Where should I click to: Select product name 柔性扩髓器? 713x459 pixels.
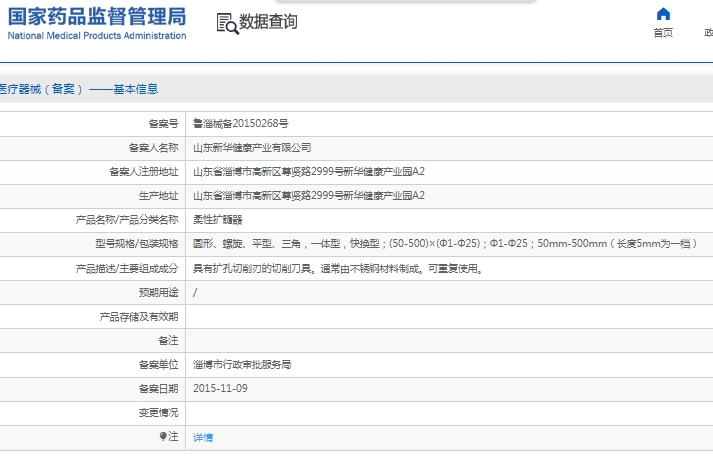coord(218,220)
